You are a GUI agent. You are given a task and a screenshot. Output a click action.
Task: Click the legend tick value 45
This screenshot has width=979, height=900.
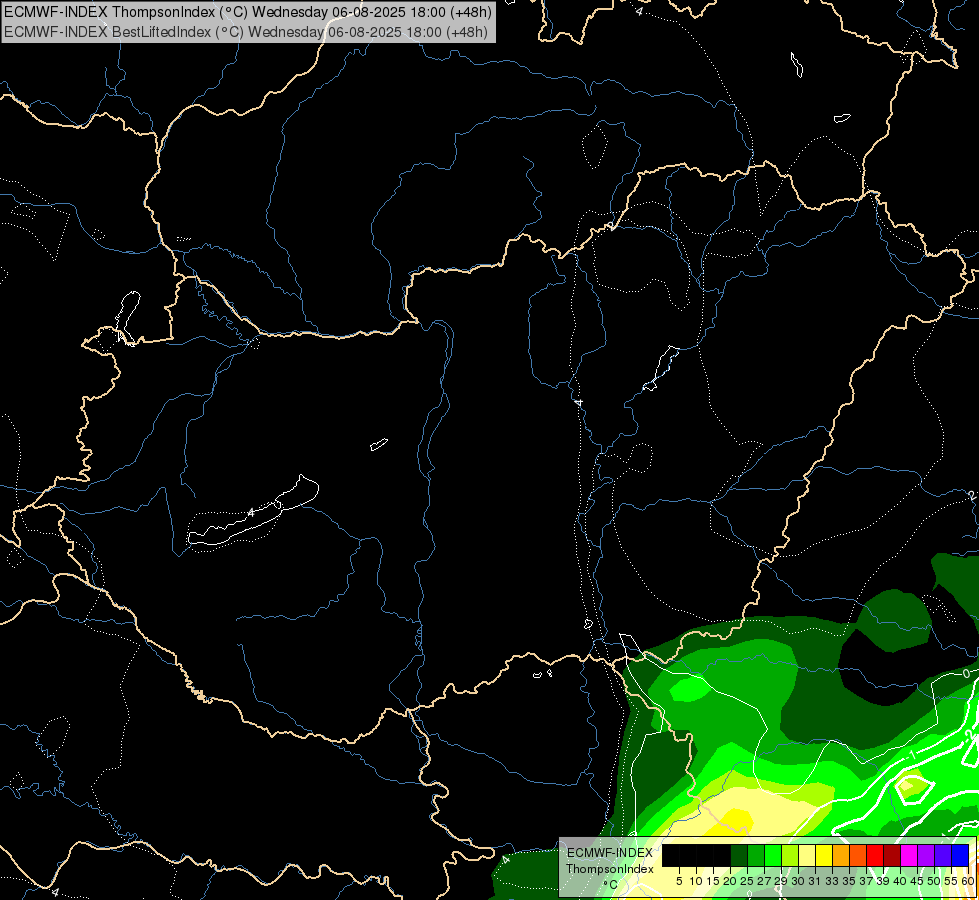[917, 881]
